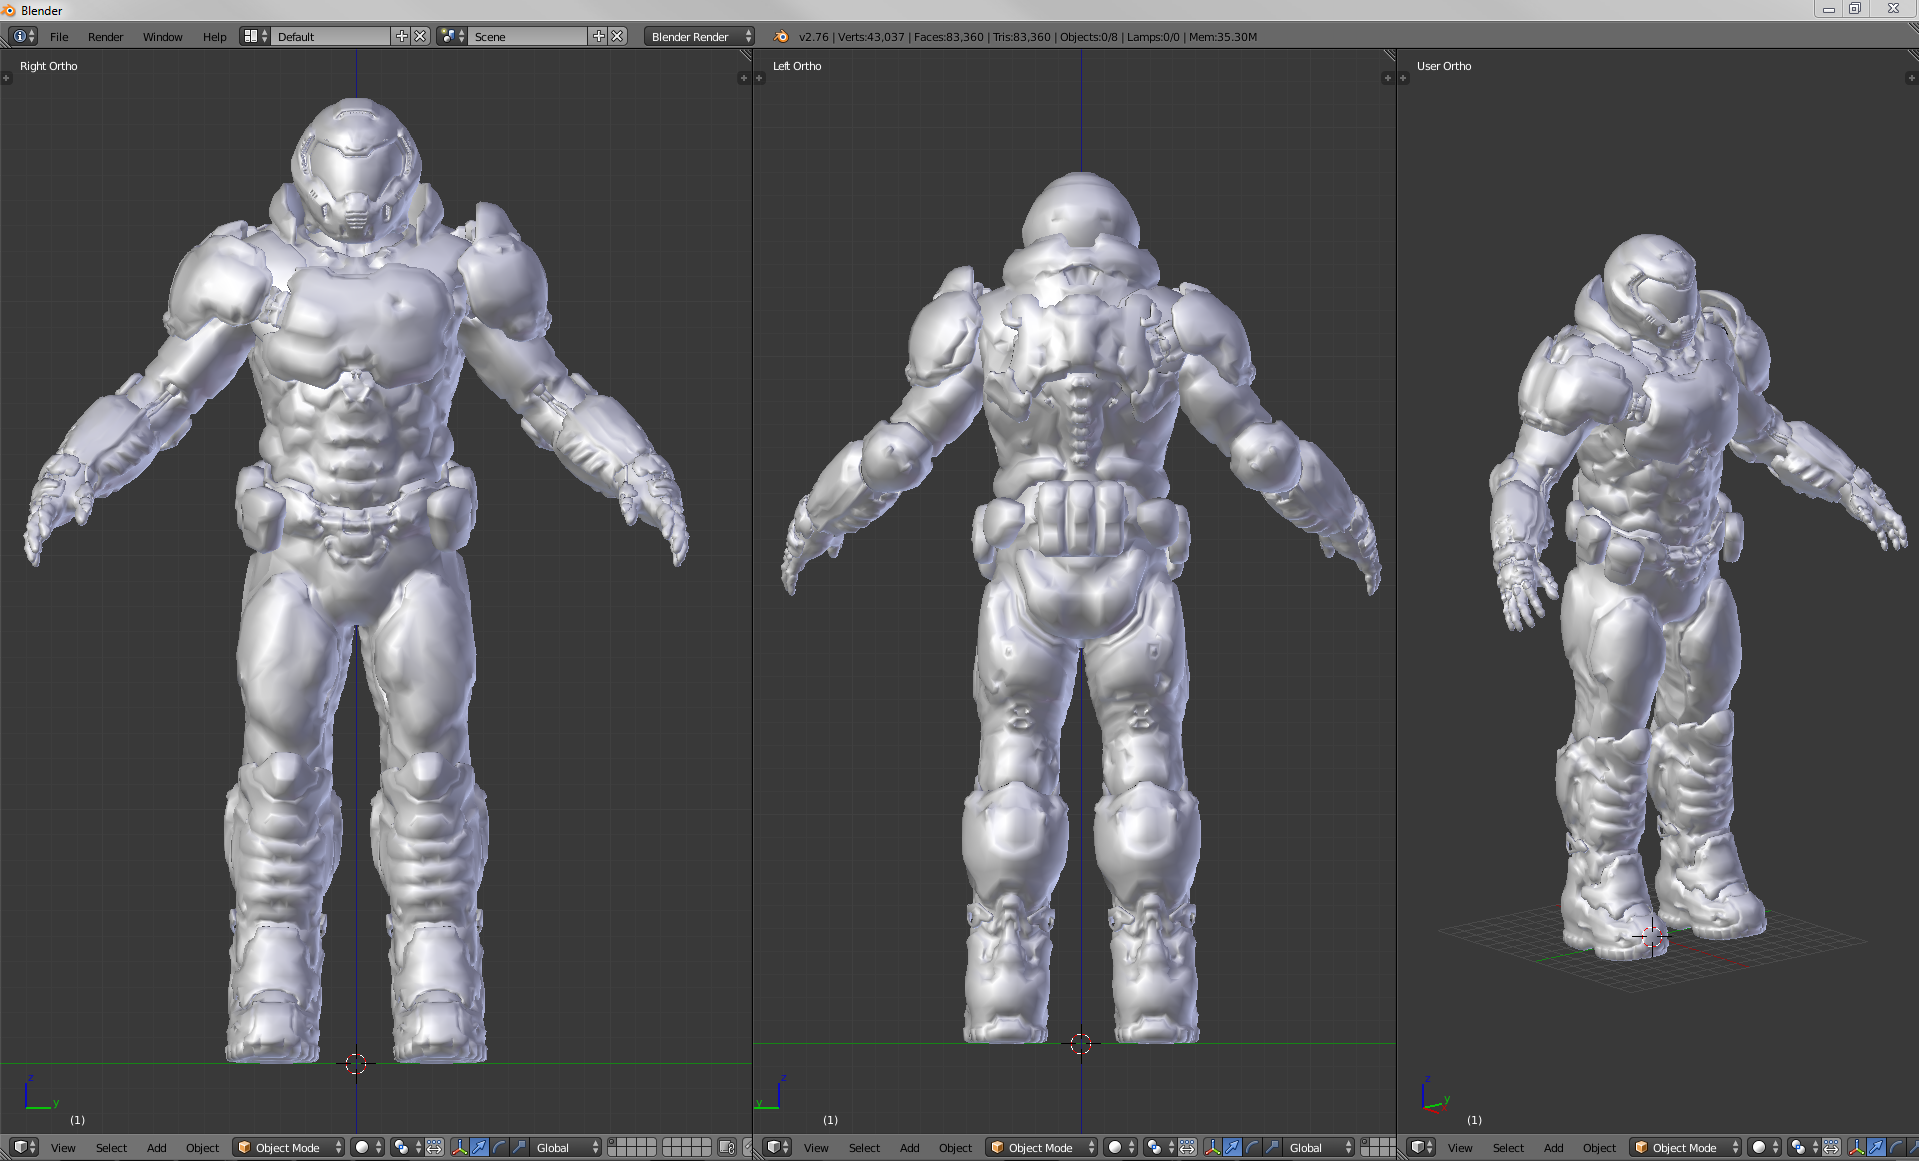Open Object Mode dropdown in Left Ortho viewport
Screen dimensions: 1919x1161
tap(1042, 1147)
